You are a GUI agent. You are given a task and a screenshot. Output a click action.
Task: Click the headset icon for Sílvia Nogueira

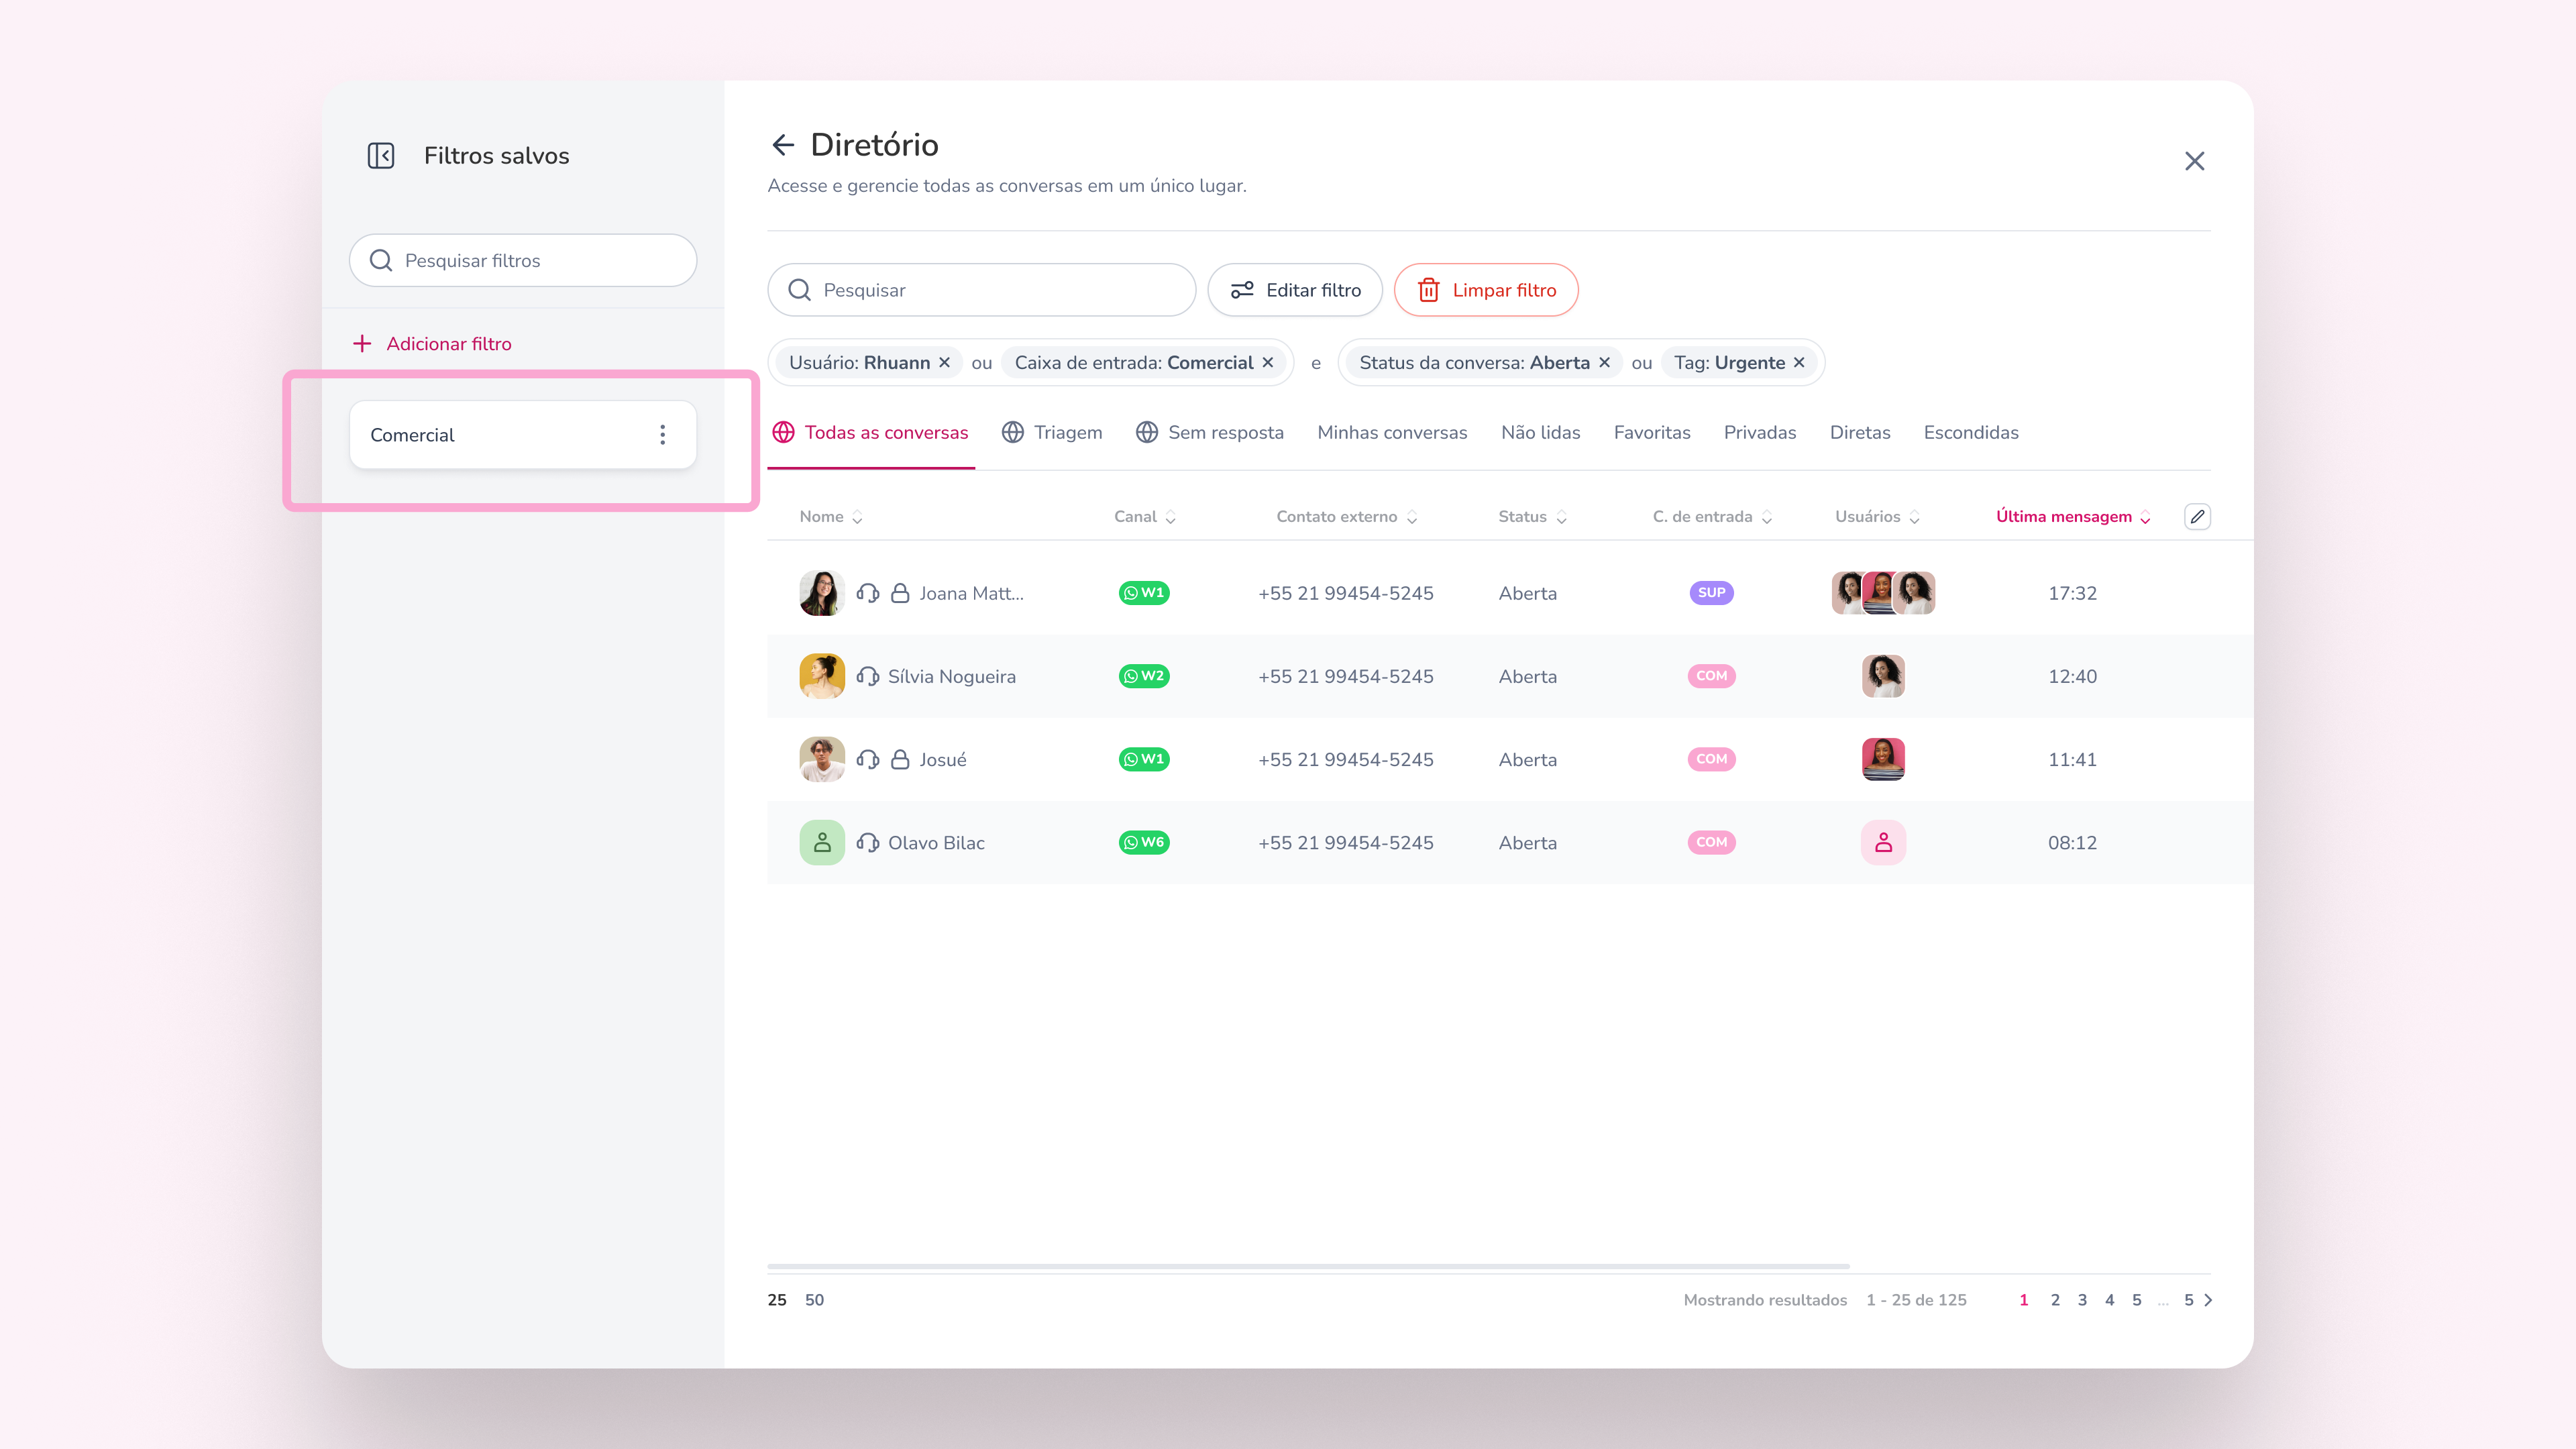coord(868,676)
